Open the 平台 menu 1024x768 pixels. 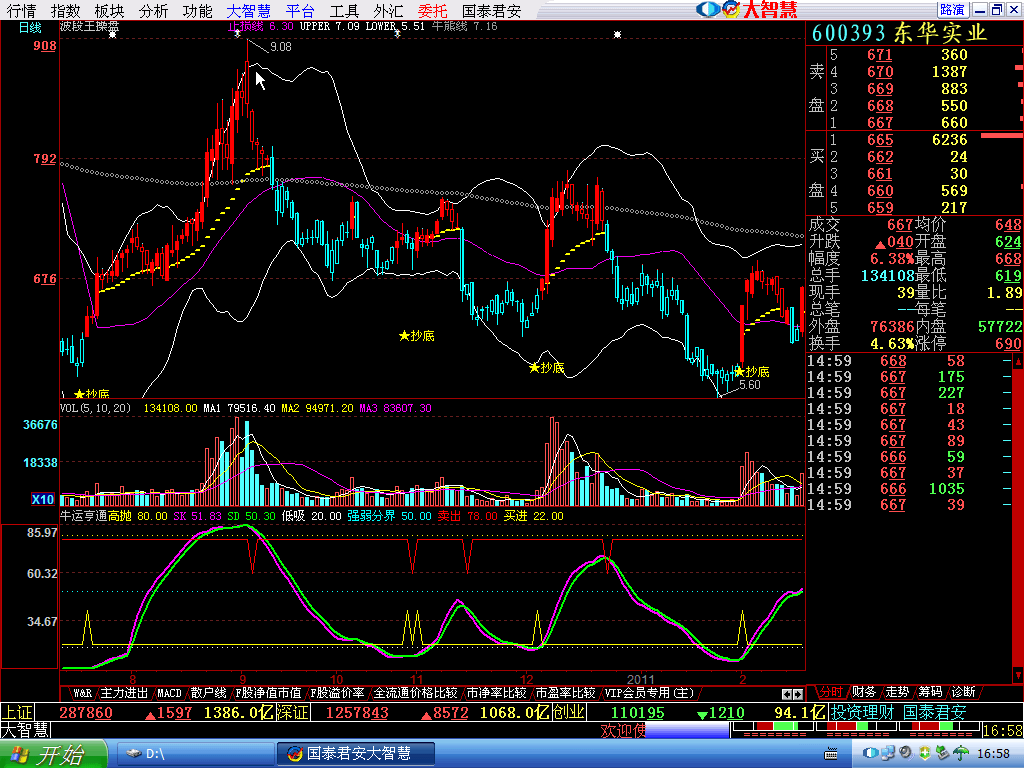click(300, 10)
